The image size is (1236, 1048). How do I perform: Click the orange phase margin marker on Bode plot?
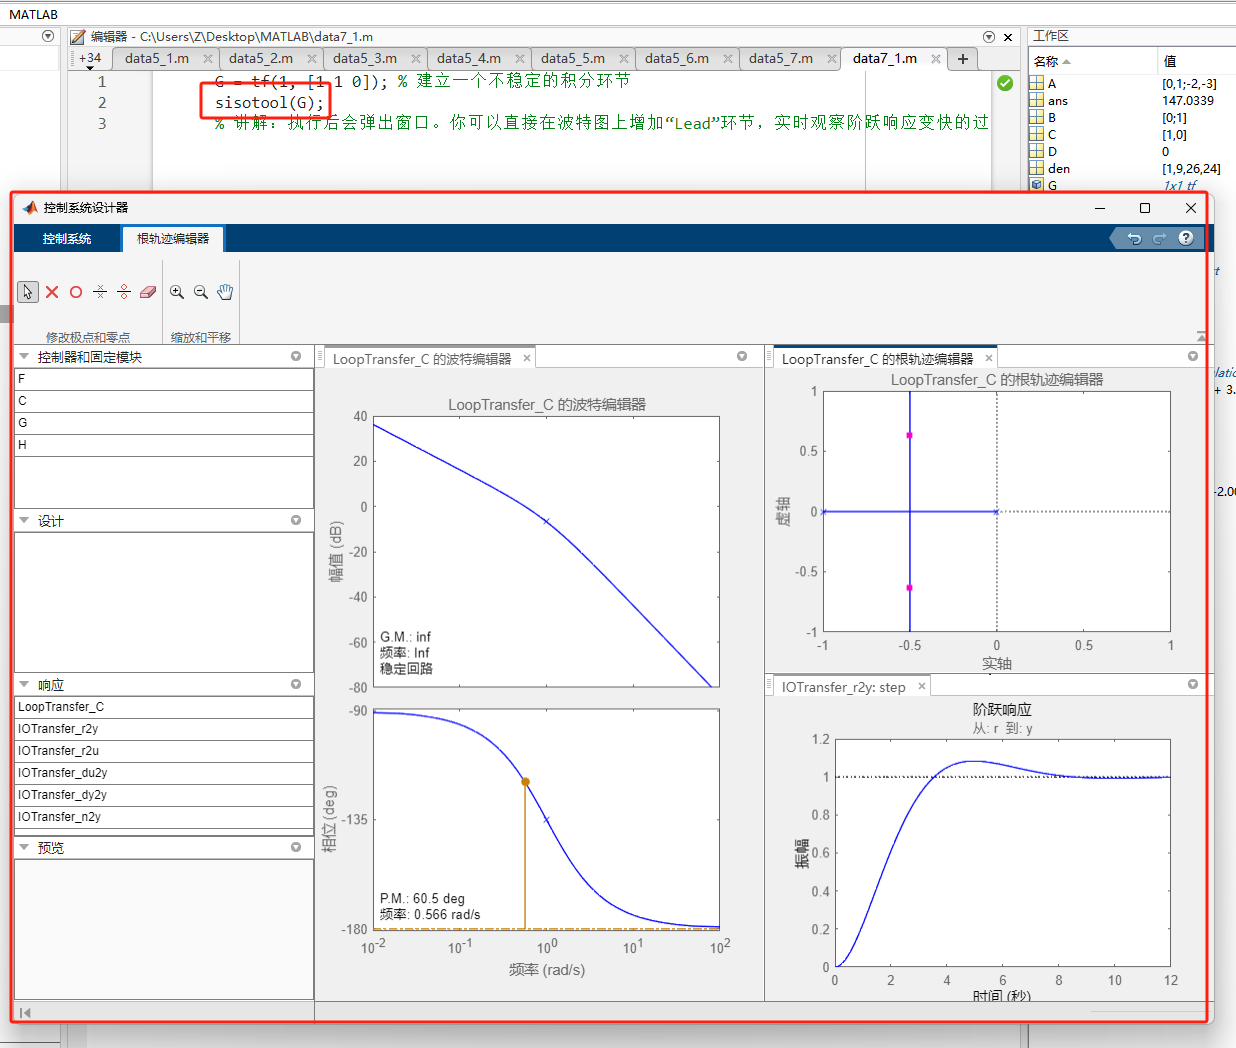(x=525, y=782)
